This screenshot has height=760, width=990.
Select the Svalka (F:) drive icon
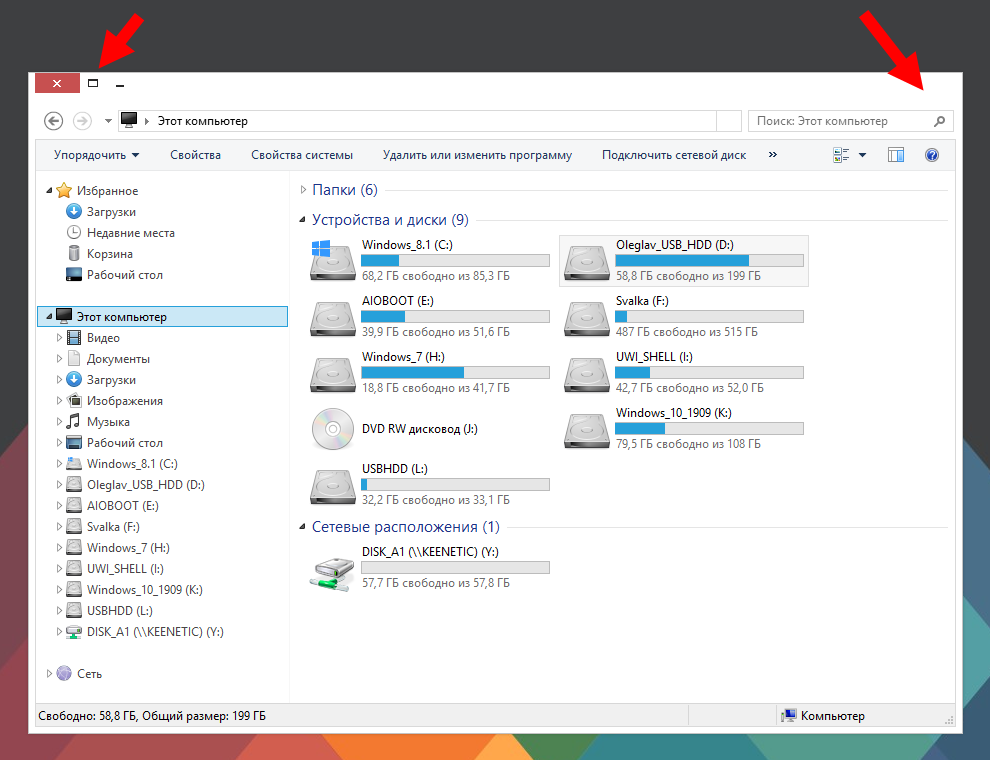pos(586,318)
